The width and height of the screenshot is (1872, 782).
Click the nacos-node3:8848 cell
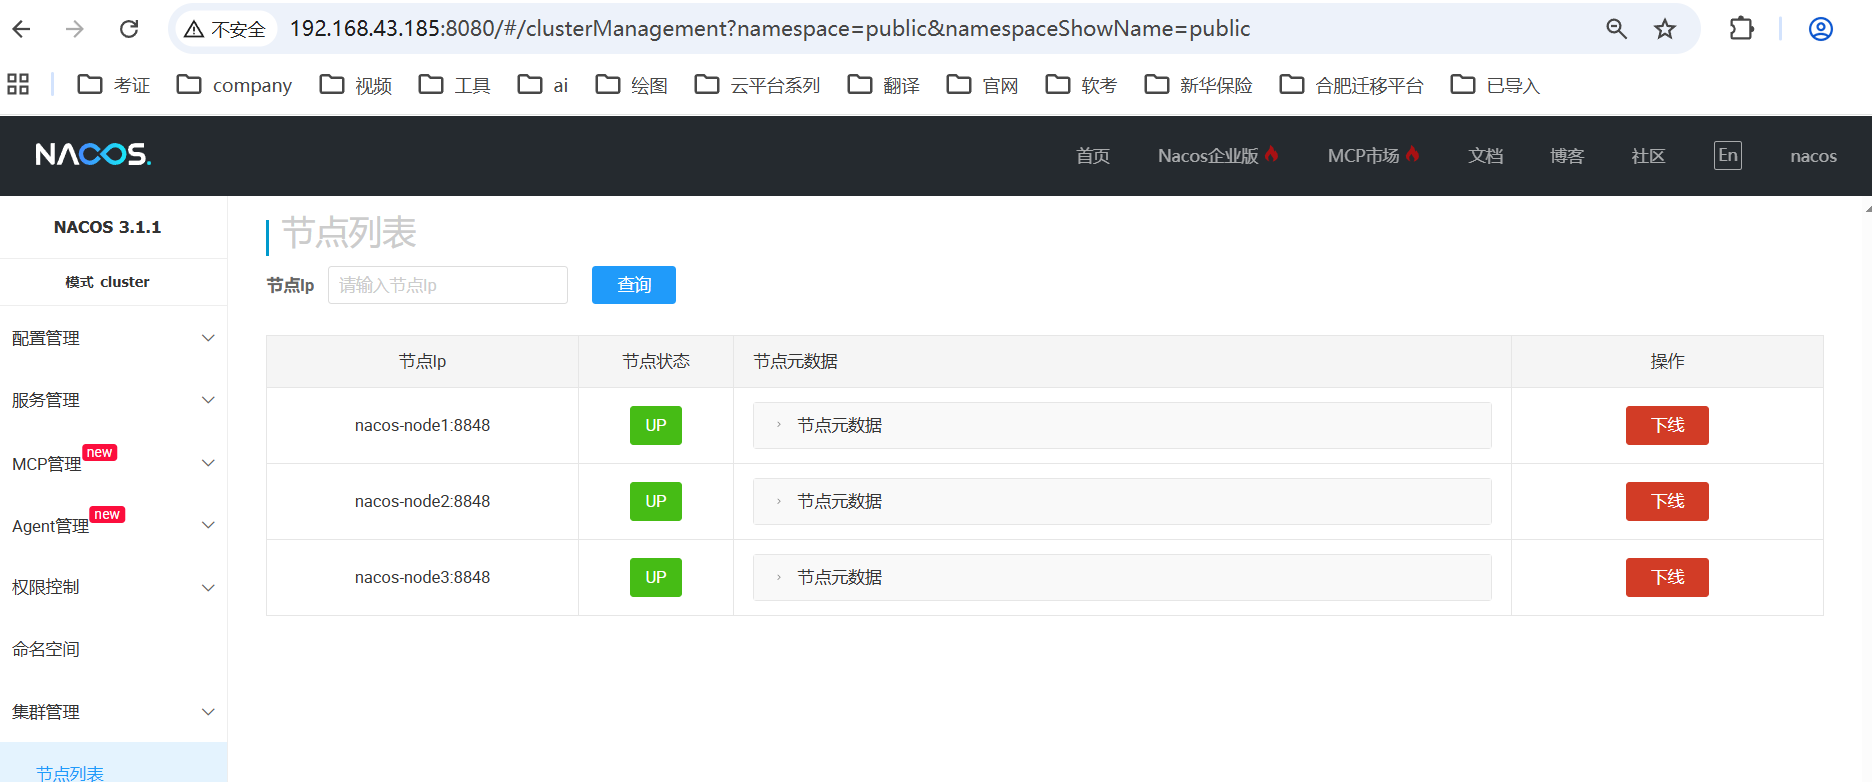[422, 577]
